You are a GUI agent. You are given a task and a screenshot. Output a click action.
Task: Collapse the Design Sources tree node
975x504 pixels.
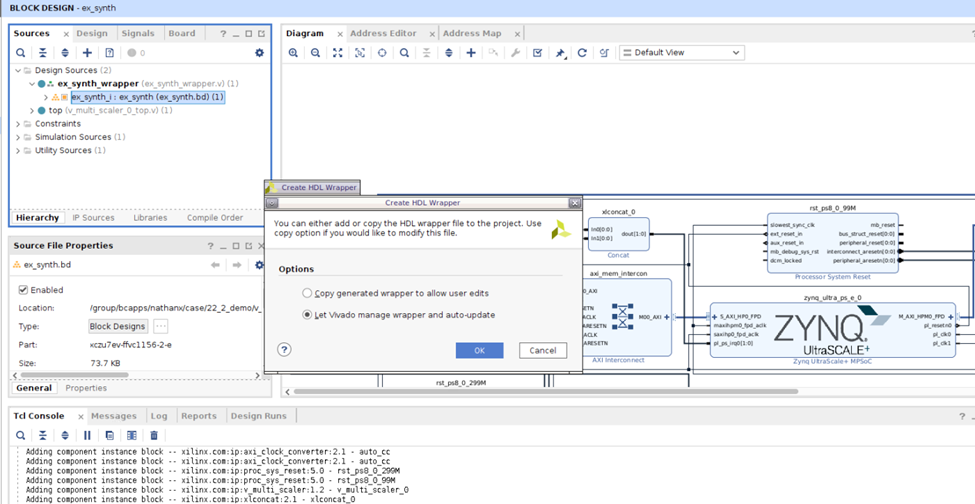pos(19,71)
